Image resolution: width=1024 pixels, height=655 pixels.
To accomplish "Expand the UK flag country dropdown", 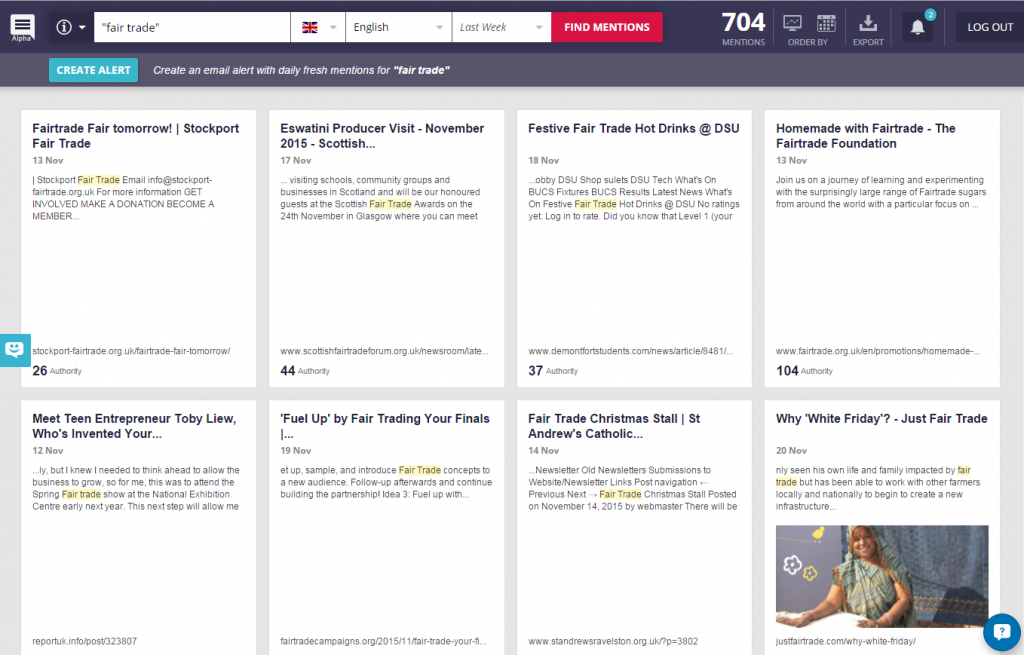I will tap(317, 27).
